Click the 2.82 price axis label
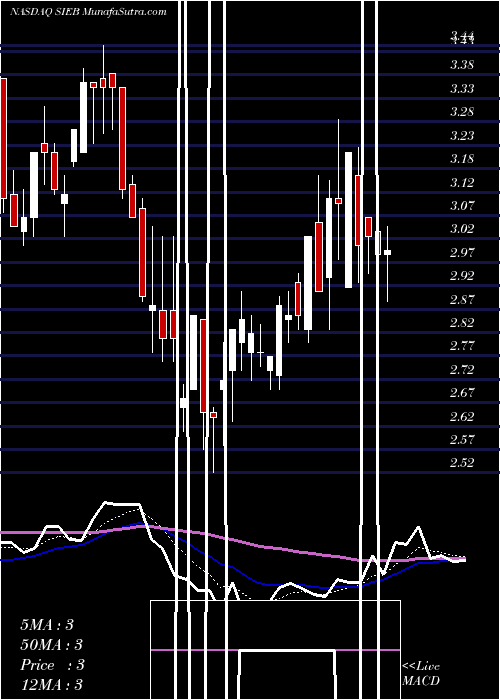Viewport: 500px width, 700px height. [462, 323]
